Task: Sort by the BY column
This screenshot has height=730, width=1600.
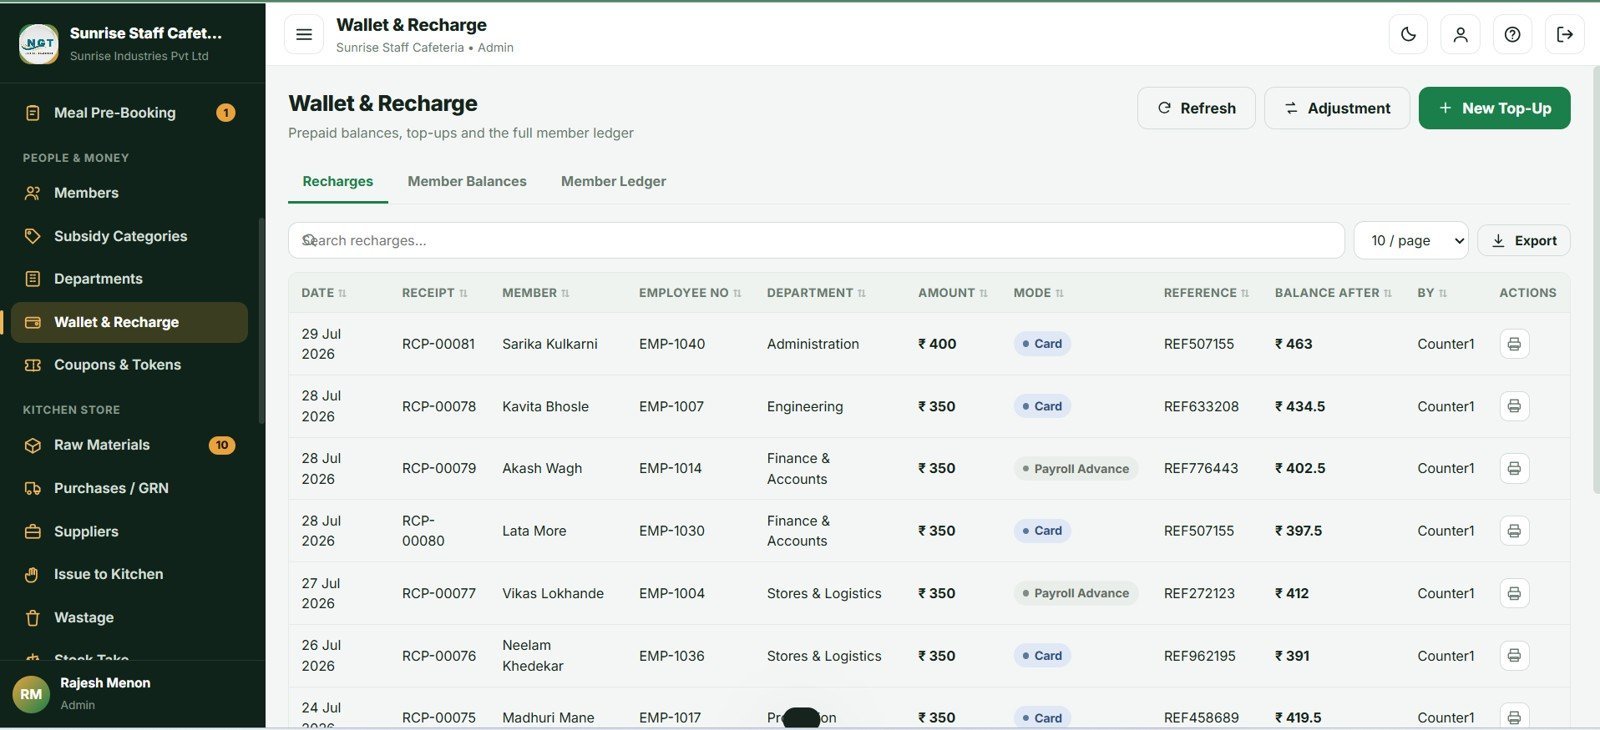Action: (x=1432, y=293)
